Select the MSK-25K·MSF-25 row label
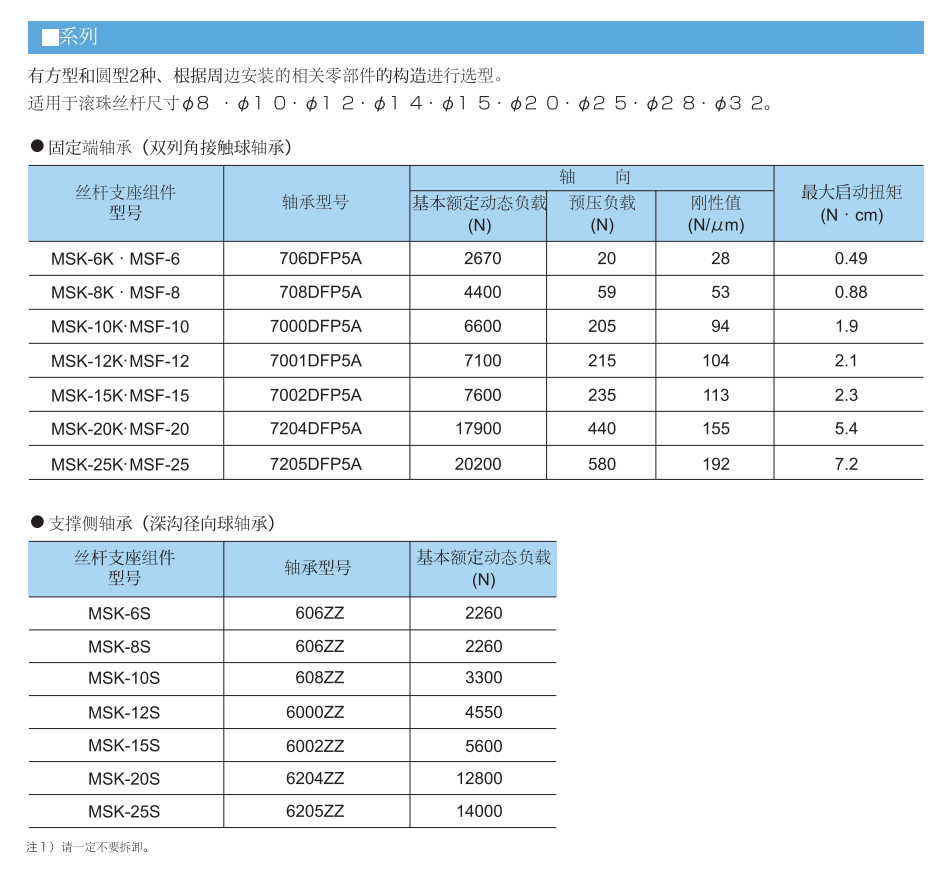 (120, 464)
